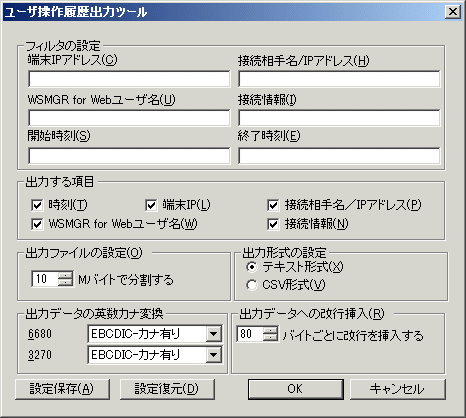Click the キャンセル button
This screenshot has height=418, width=466.
click(x=397, y=389)
